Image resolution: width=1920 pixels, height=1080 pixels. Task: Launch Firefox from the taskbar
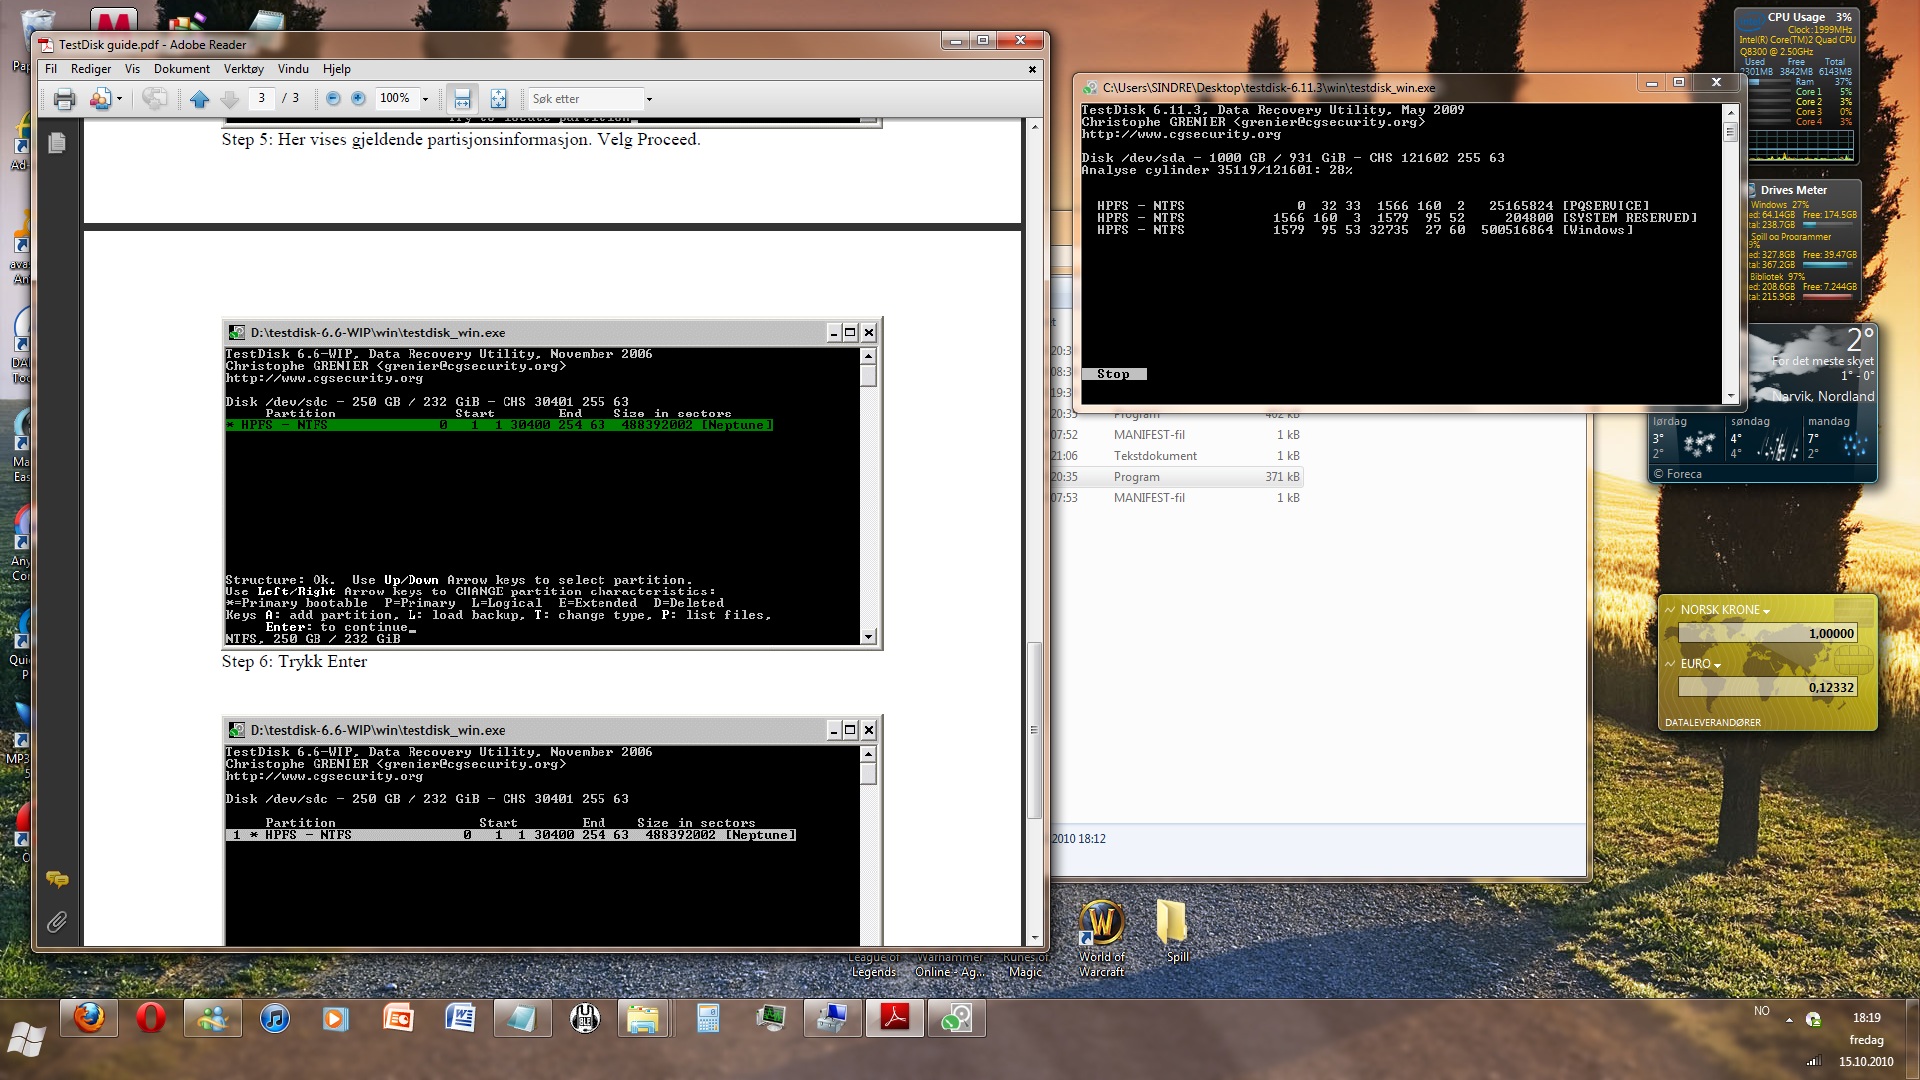tap(89, 1019)
